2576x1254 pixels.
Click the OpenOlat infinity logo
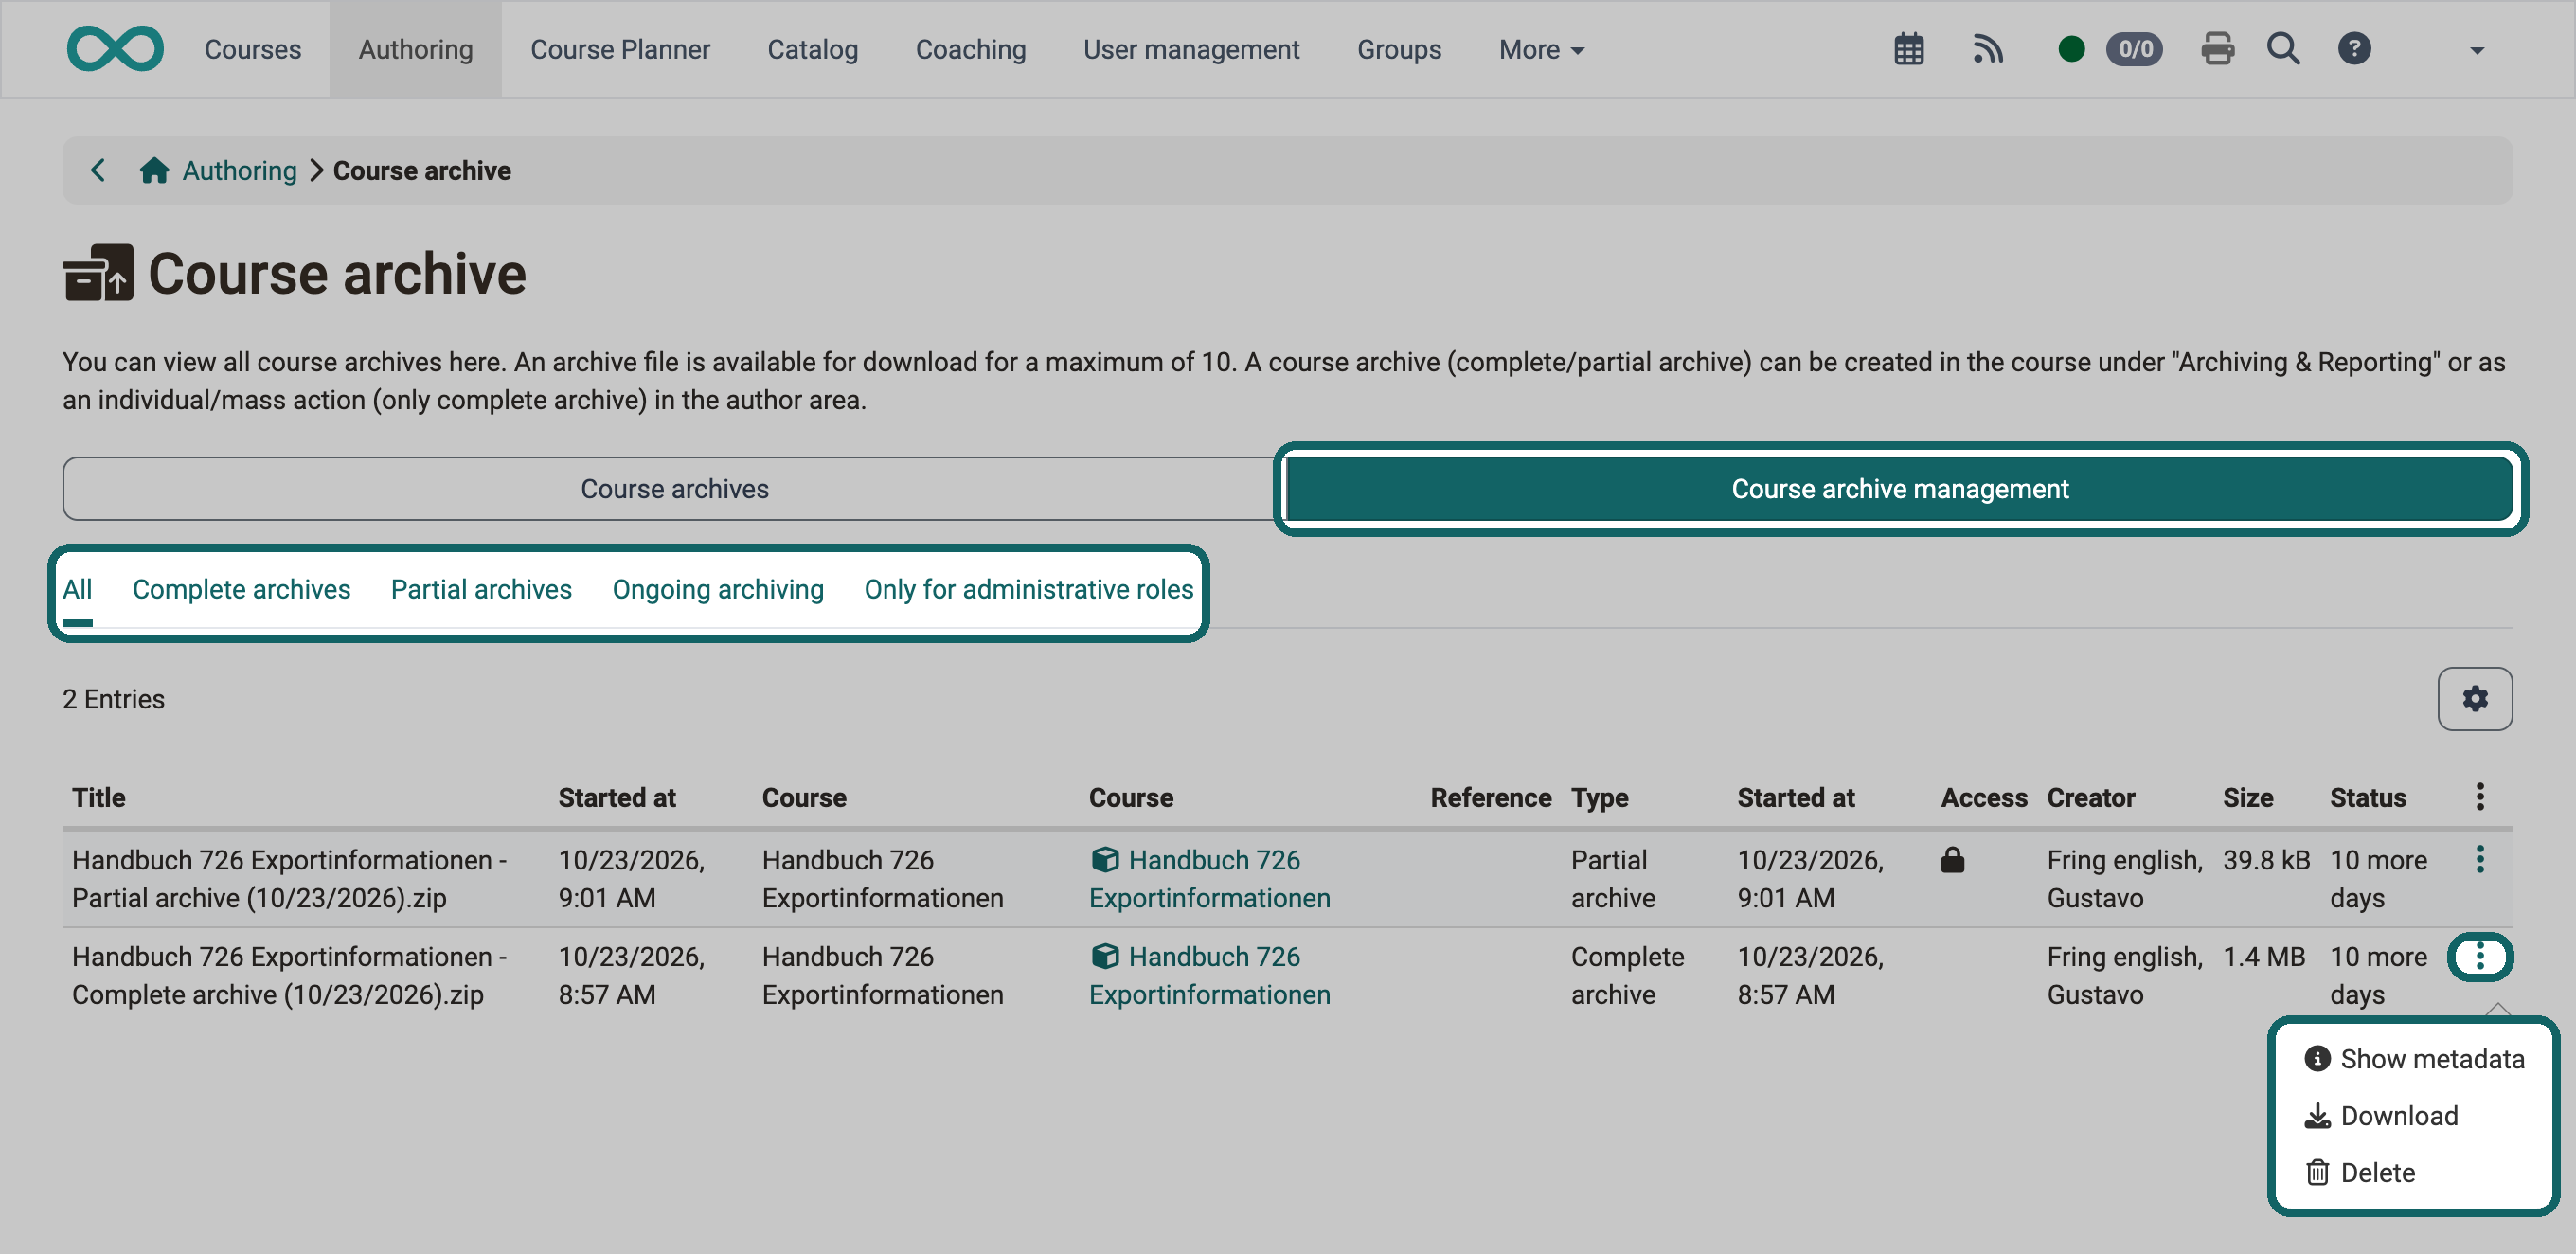coord(115,48)
